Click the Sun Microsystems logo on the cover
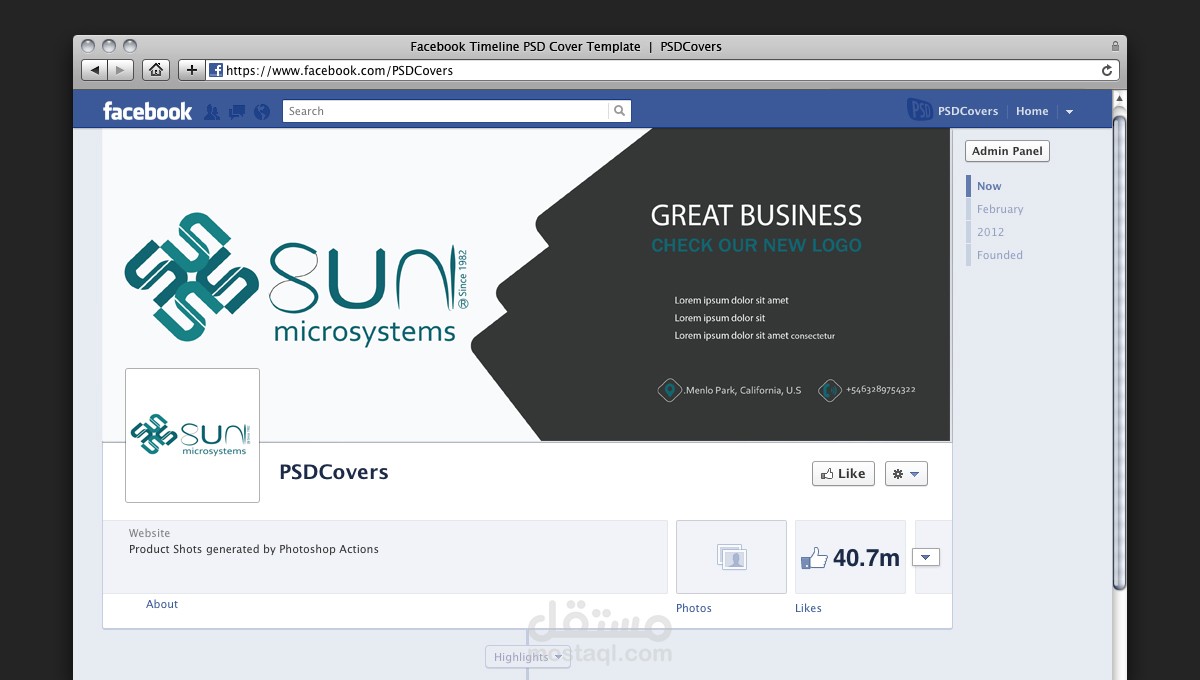This screenshot has width=1200, height=680. [297, 280]
